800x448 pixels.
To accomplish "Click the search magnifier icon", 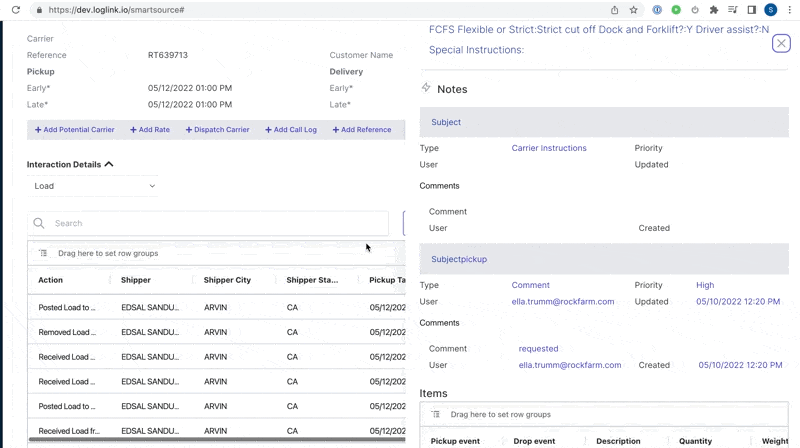I will (x=39, y=224).
